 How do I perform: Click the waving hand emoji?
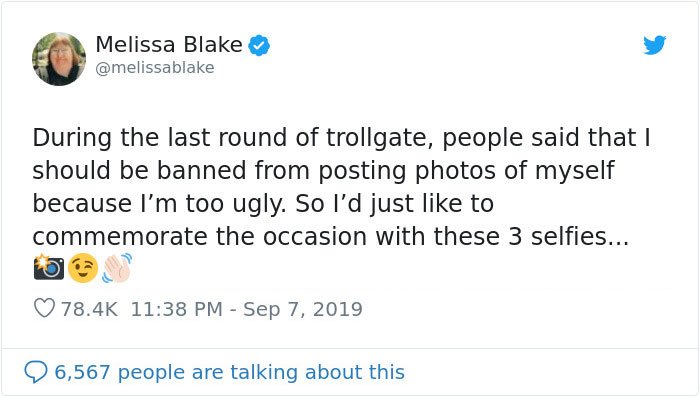coord(117,268)
